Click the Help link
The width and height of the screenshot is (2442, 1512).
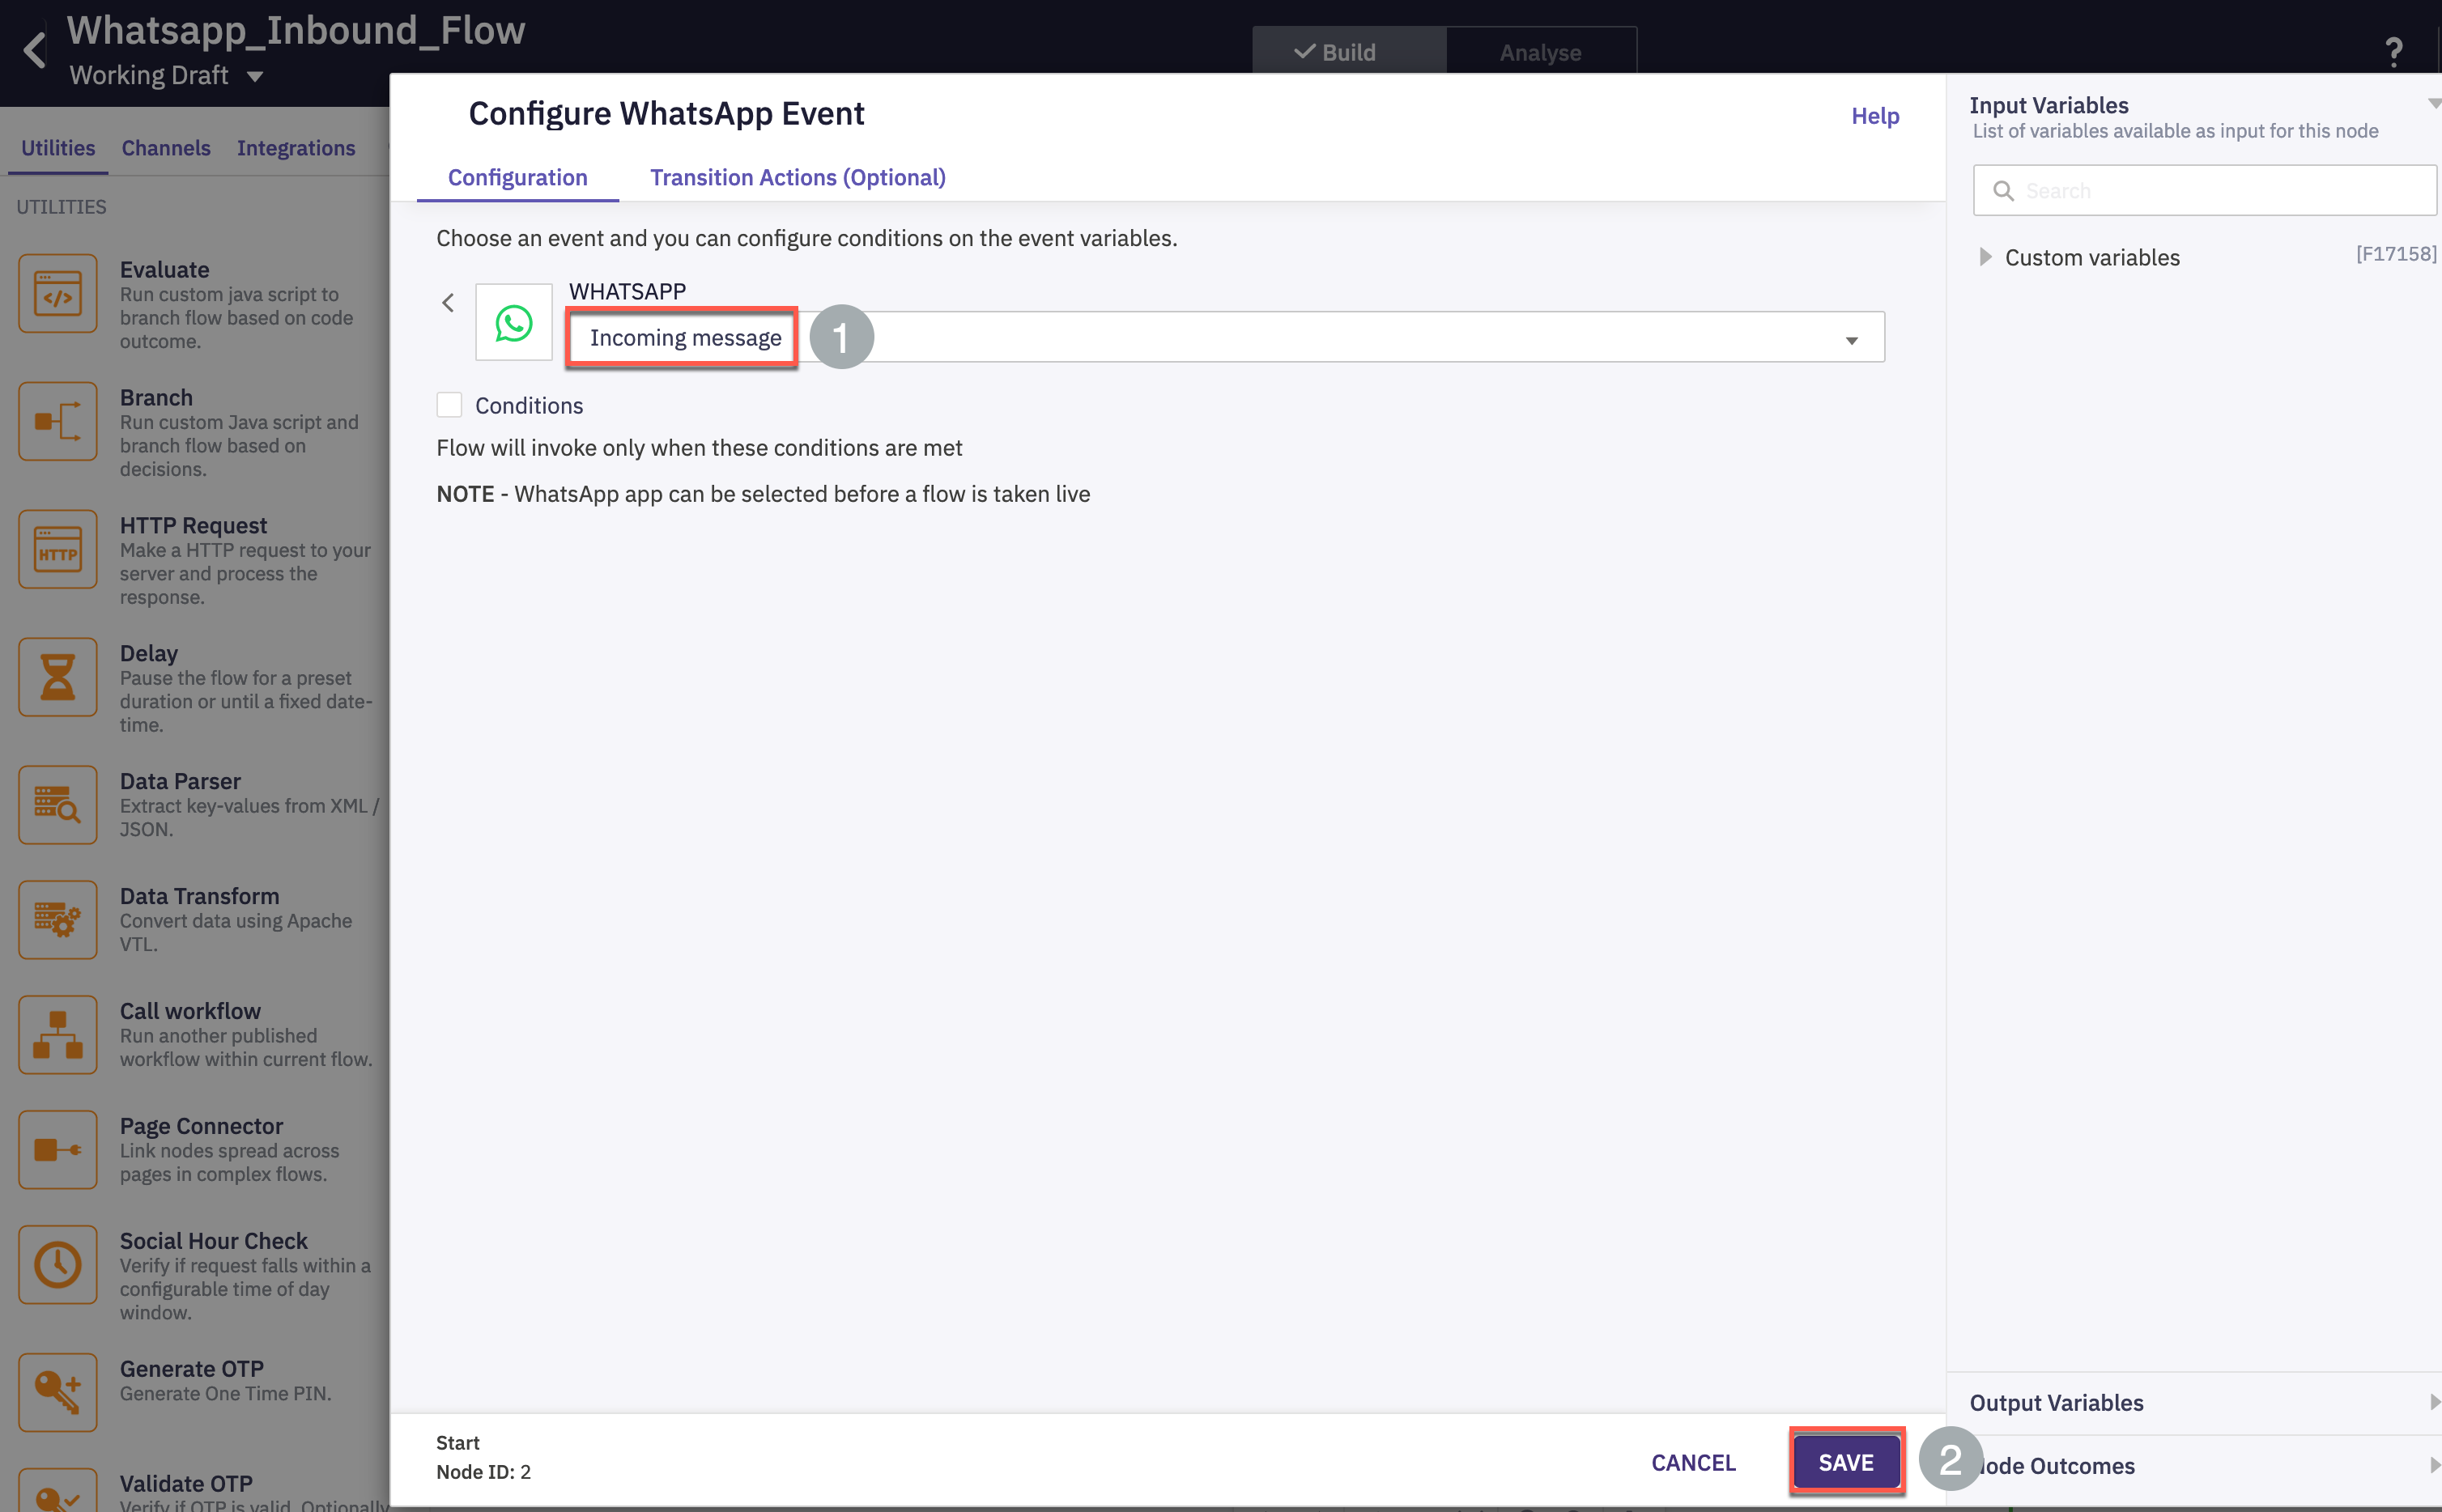[x=1877, y=113]
